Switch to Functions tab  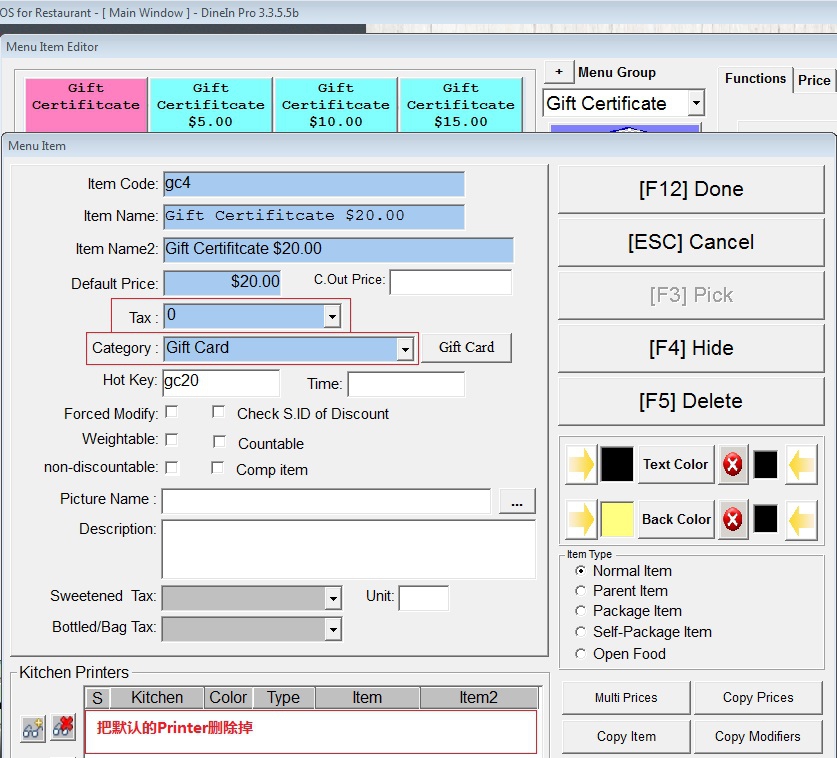[755, 78]
